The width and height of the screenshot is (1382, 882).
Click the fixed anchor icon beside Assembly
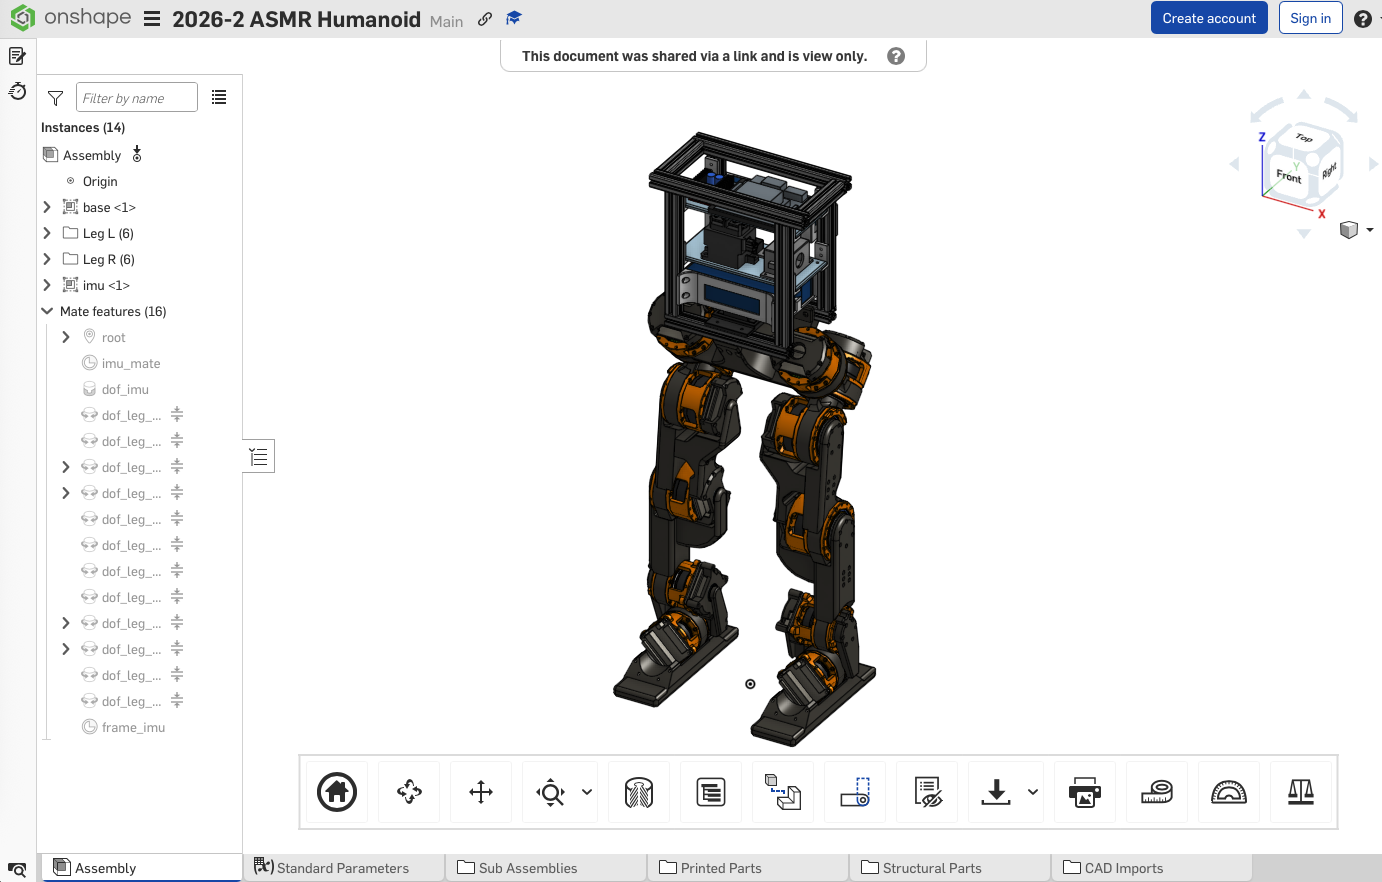(137, 154)
